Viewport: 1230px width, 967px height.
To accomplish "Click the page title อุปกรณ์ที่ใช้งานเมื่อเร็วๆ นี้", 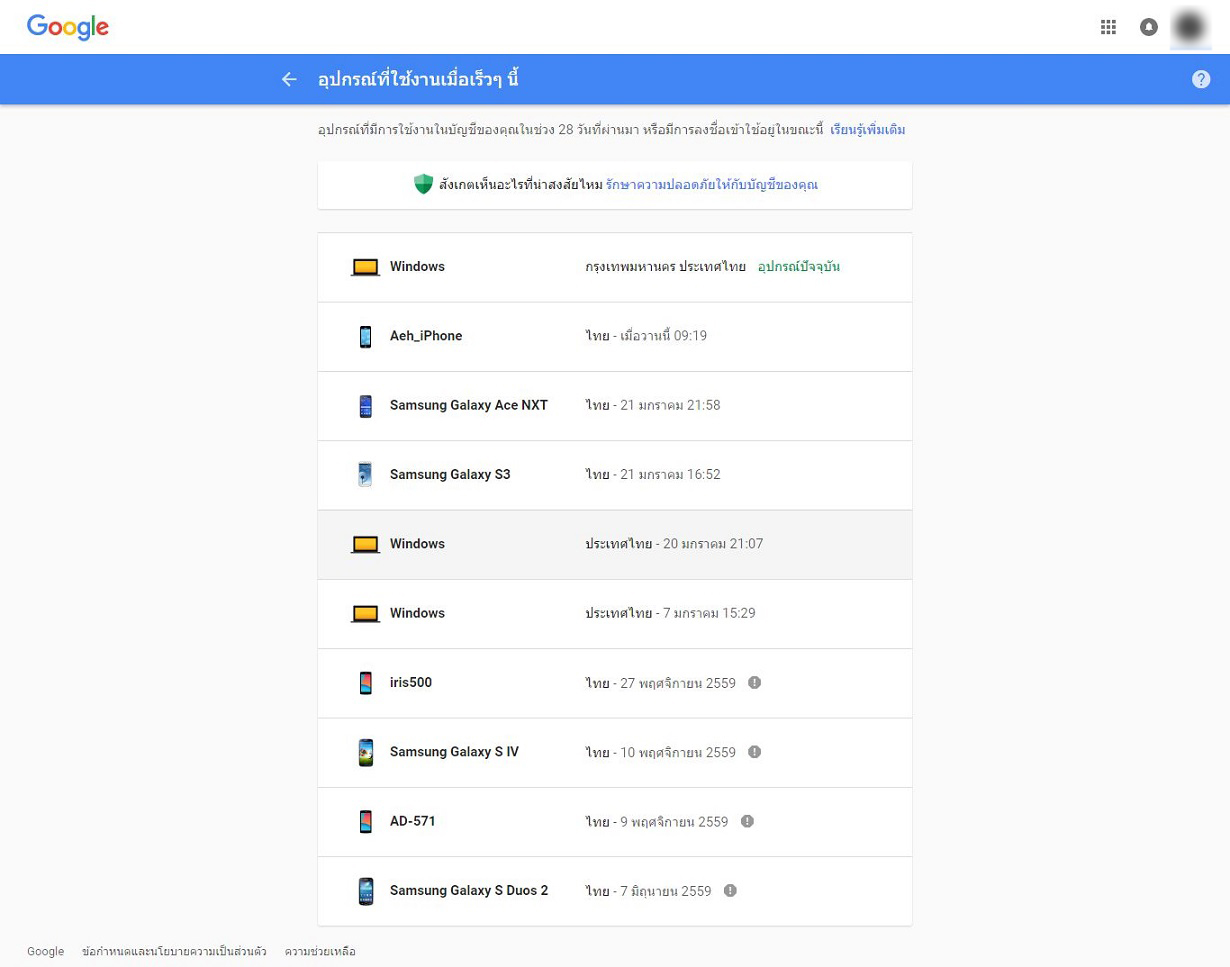I will coord(418,79).
